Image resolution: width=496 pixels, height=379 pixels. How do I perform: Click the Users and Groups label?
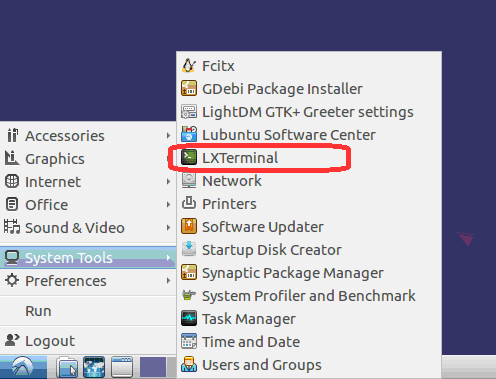point(262,365)
